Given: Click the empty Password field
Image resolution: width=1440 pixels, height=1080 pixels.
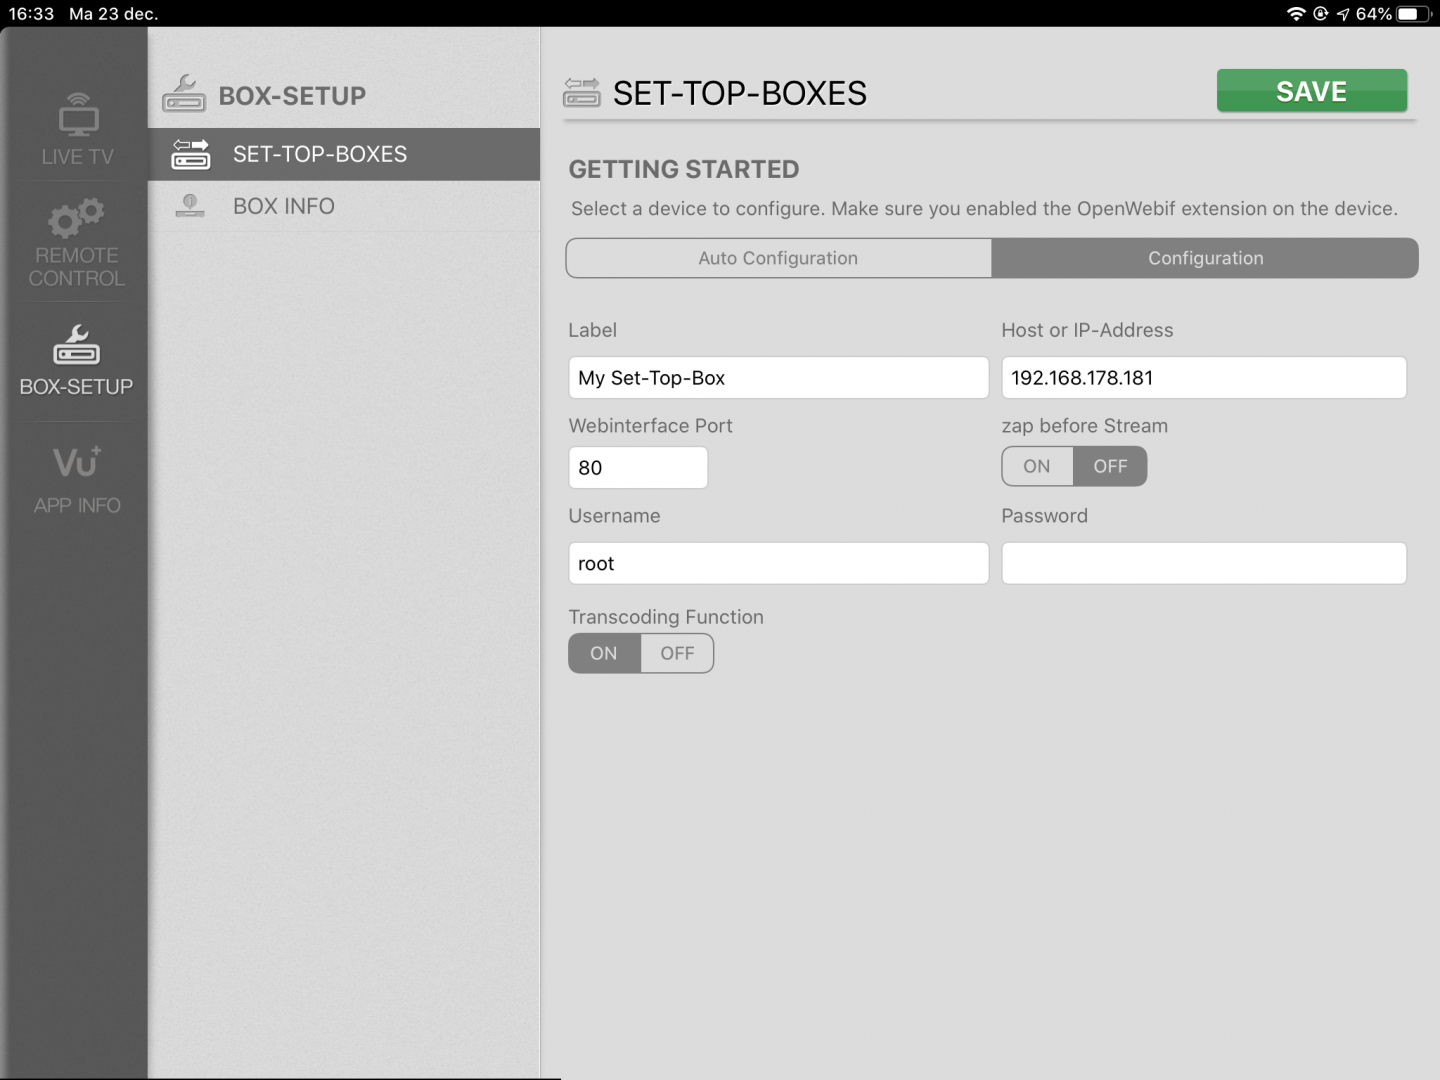Looking at the screenshot, I should pos(1204,563).
